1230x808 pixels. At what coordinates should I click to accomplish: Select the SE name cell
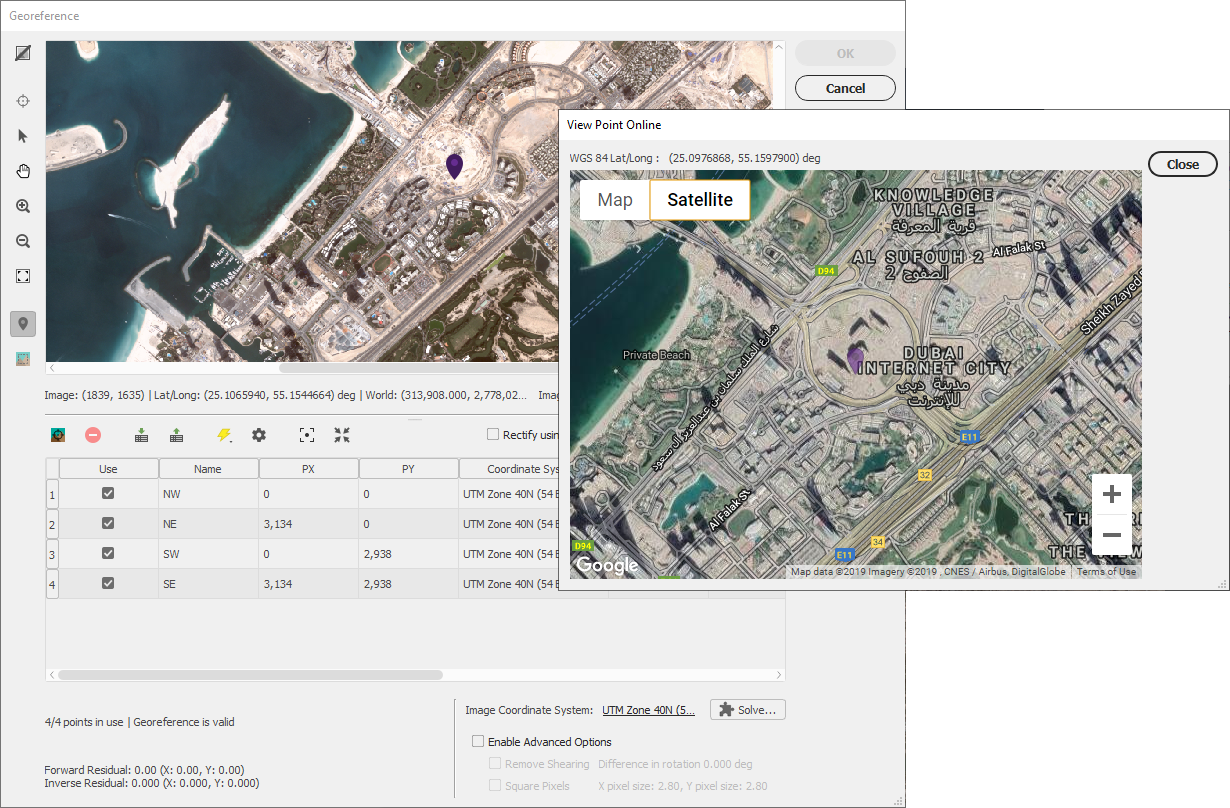pyautogui.click(x=208, y=584)
